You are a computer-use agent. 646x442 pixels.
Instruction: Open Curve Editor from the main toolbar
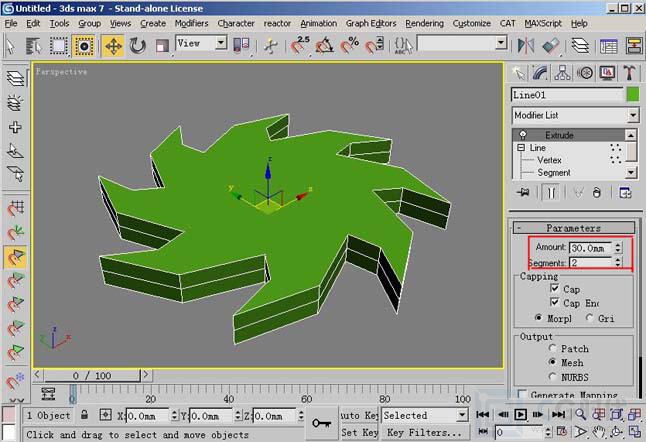click(x=609, y=46)
